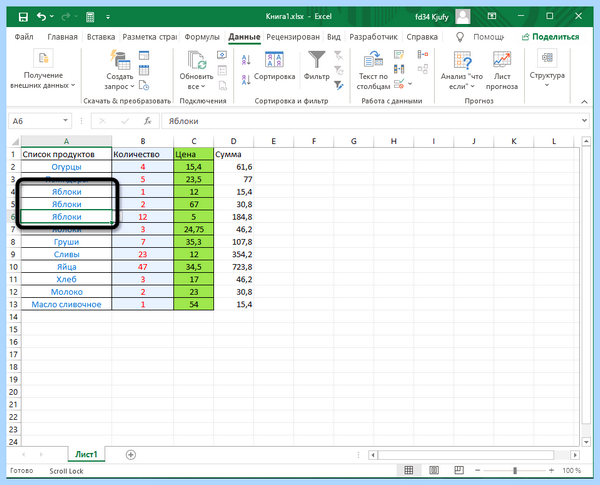The image size is (600, 485).
Task: Open Анализ "что если" dropdown
Action: [462, 70]
